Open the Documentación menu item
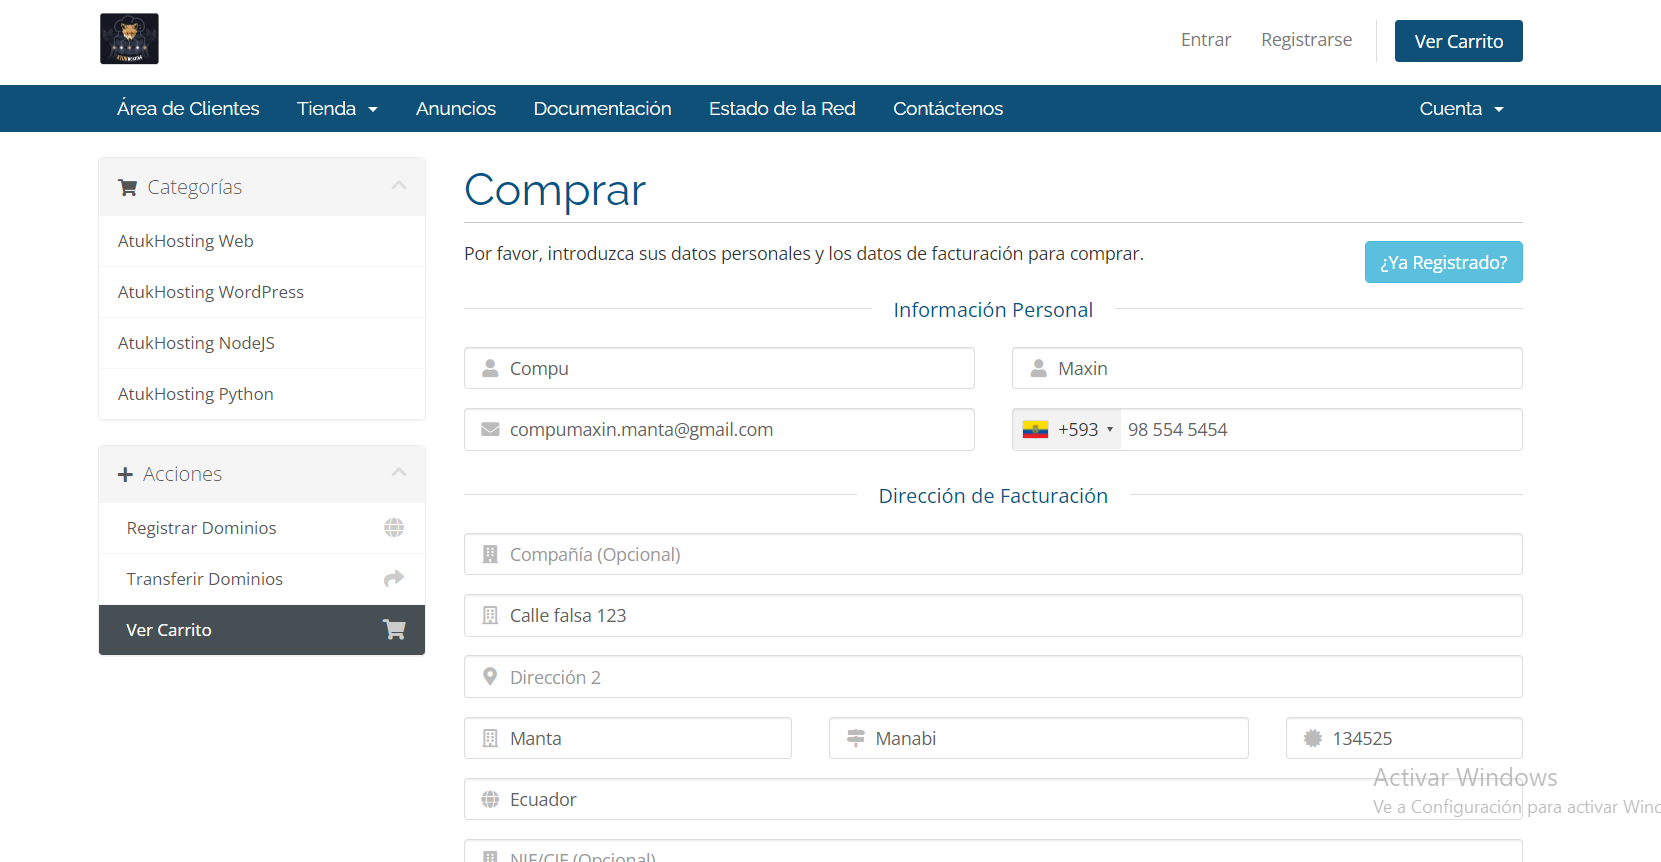1661x862 pixels. point(602,109)
